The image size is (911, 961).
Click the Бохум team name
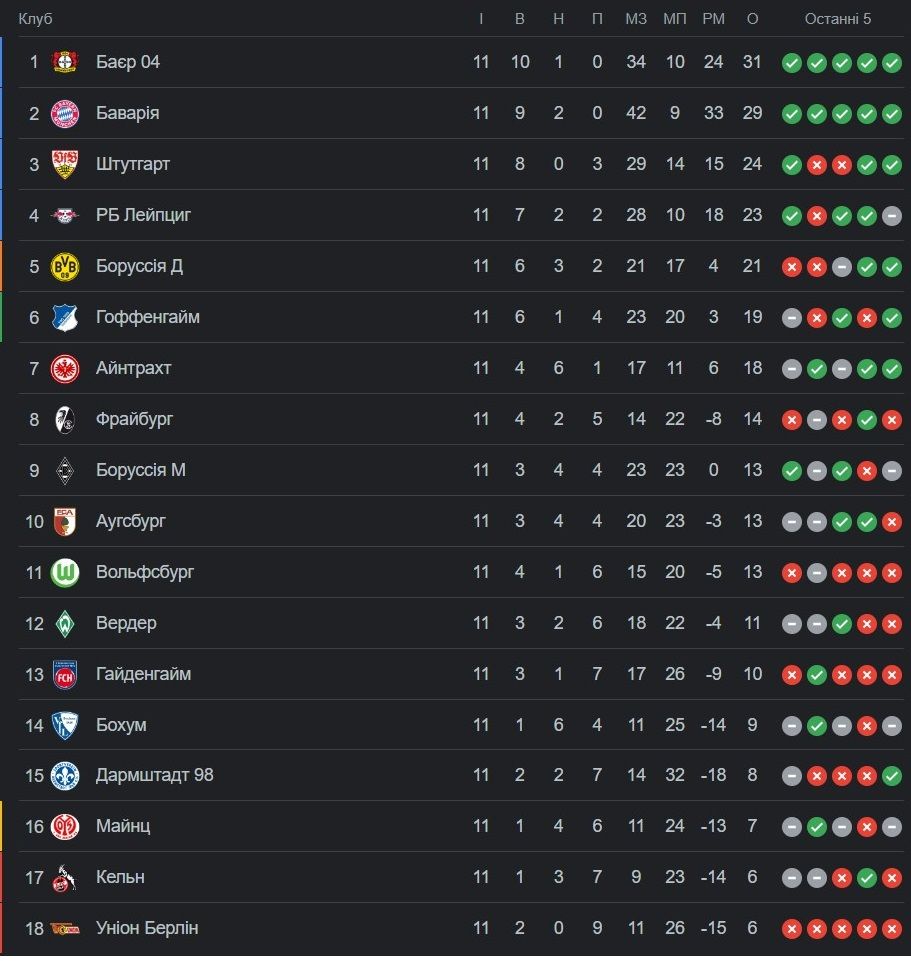121,725
